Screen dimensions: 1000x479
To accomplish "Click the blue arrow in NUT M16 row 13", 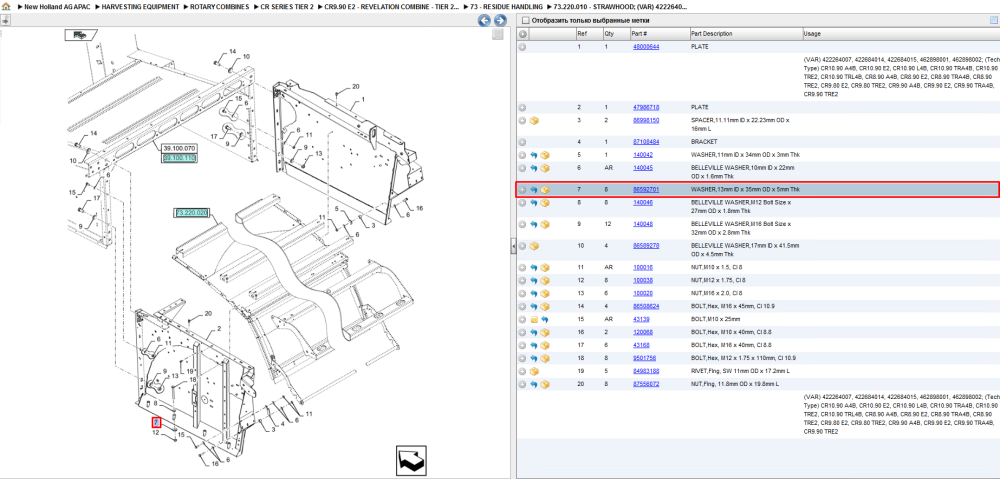I will click(534, 293).
